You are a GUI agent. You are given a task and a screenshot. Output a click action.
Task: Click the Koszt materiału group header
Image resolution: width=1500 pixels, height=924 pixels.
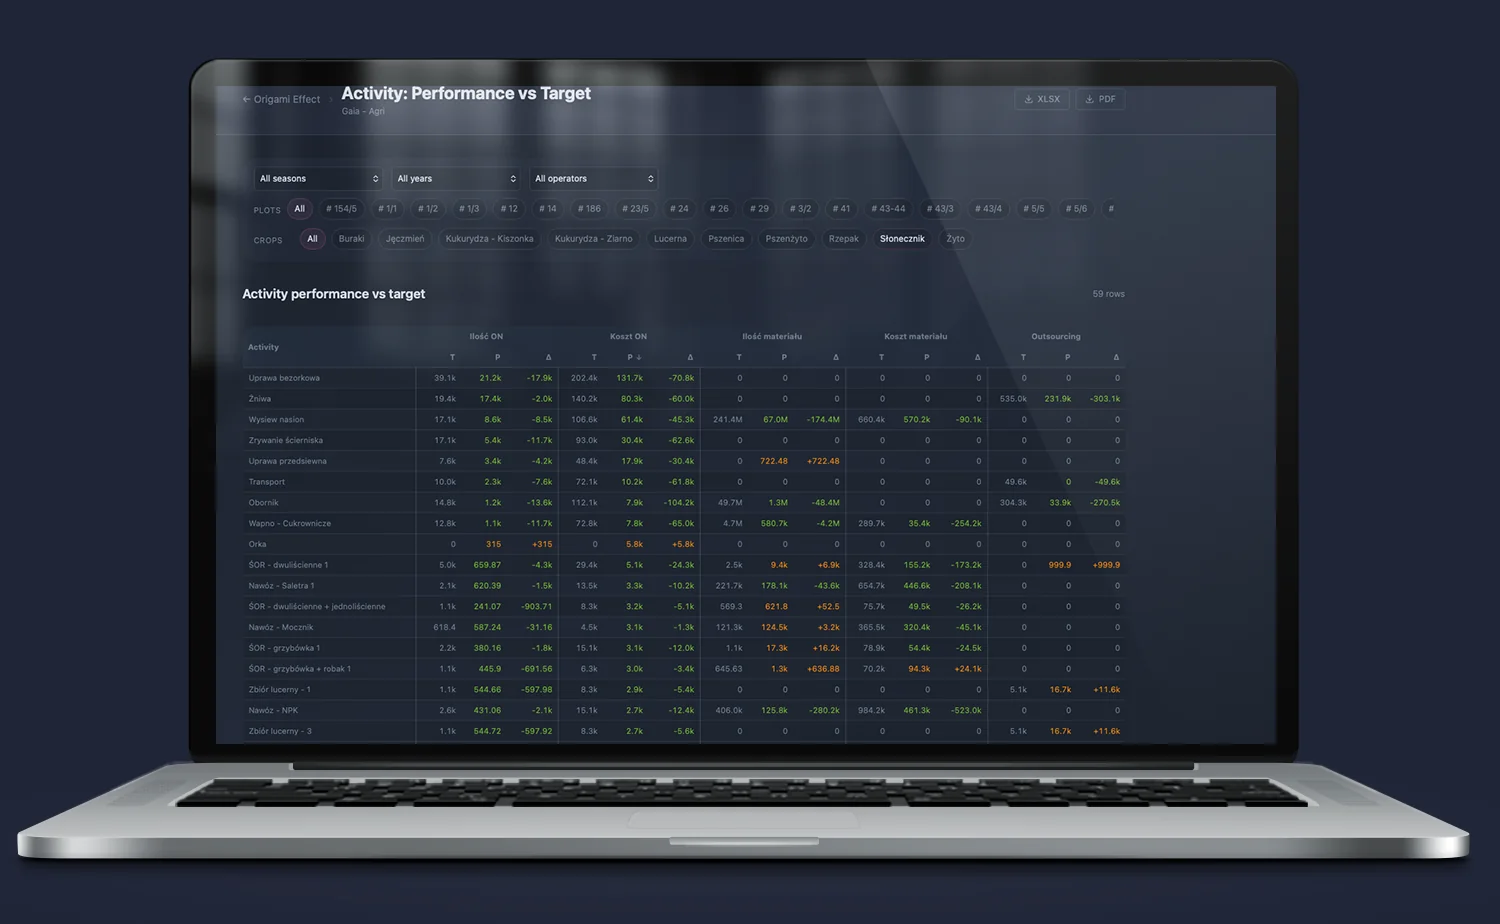(x=915, y=337)
